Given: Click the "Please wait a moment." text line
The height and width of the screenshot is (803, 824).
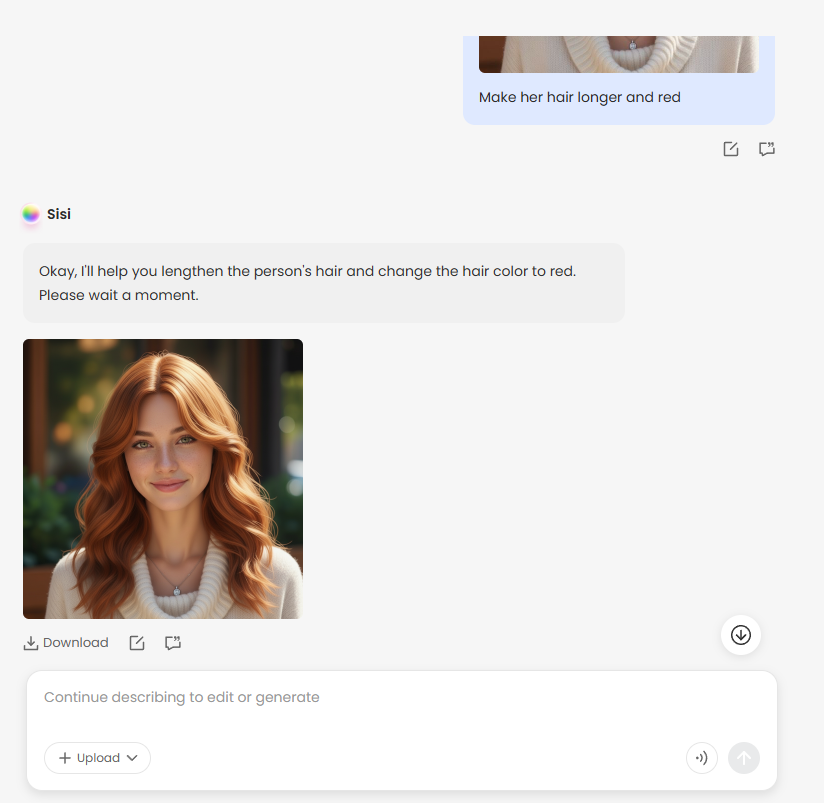Looking at the screenshot, I should tap(119, 295).
